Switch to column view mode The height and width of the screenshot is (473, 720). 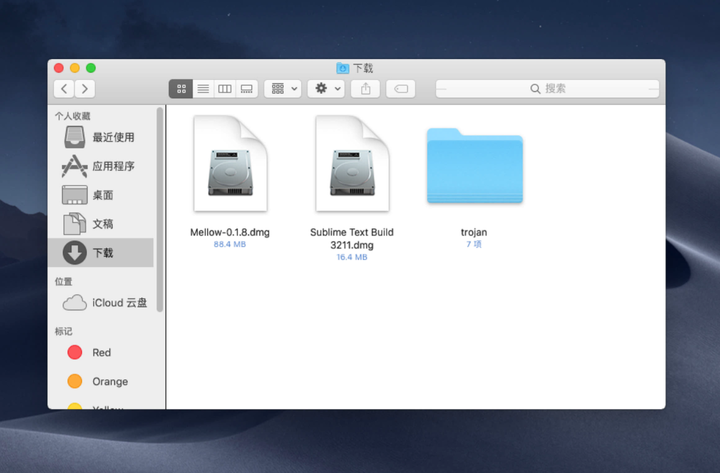(225, 89)
